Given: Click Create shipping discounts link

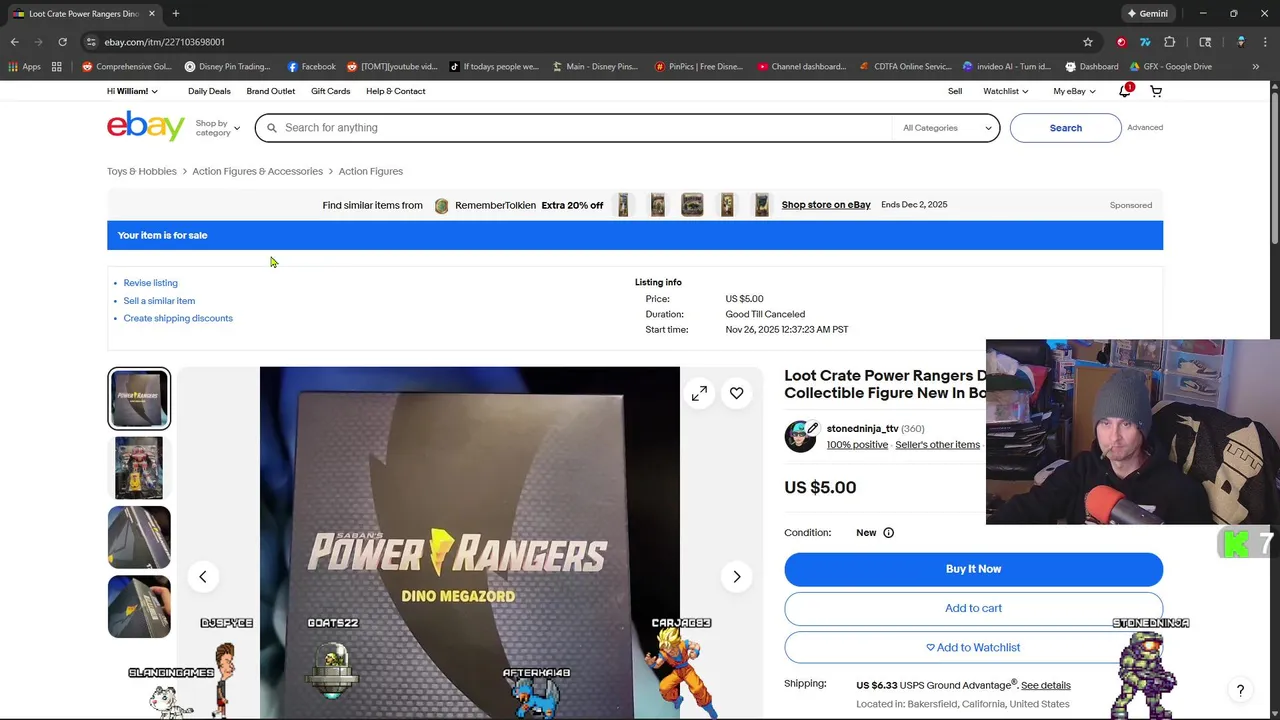Looking at the screenshot, I should coord(178,319).
